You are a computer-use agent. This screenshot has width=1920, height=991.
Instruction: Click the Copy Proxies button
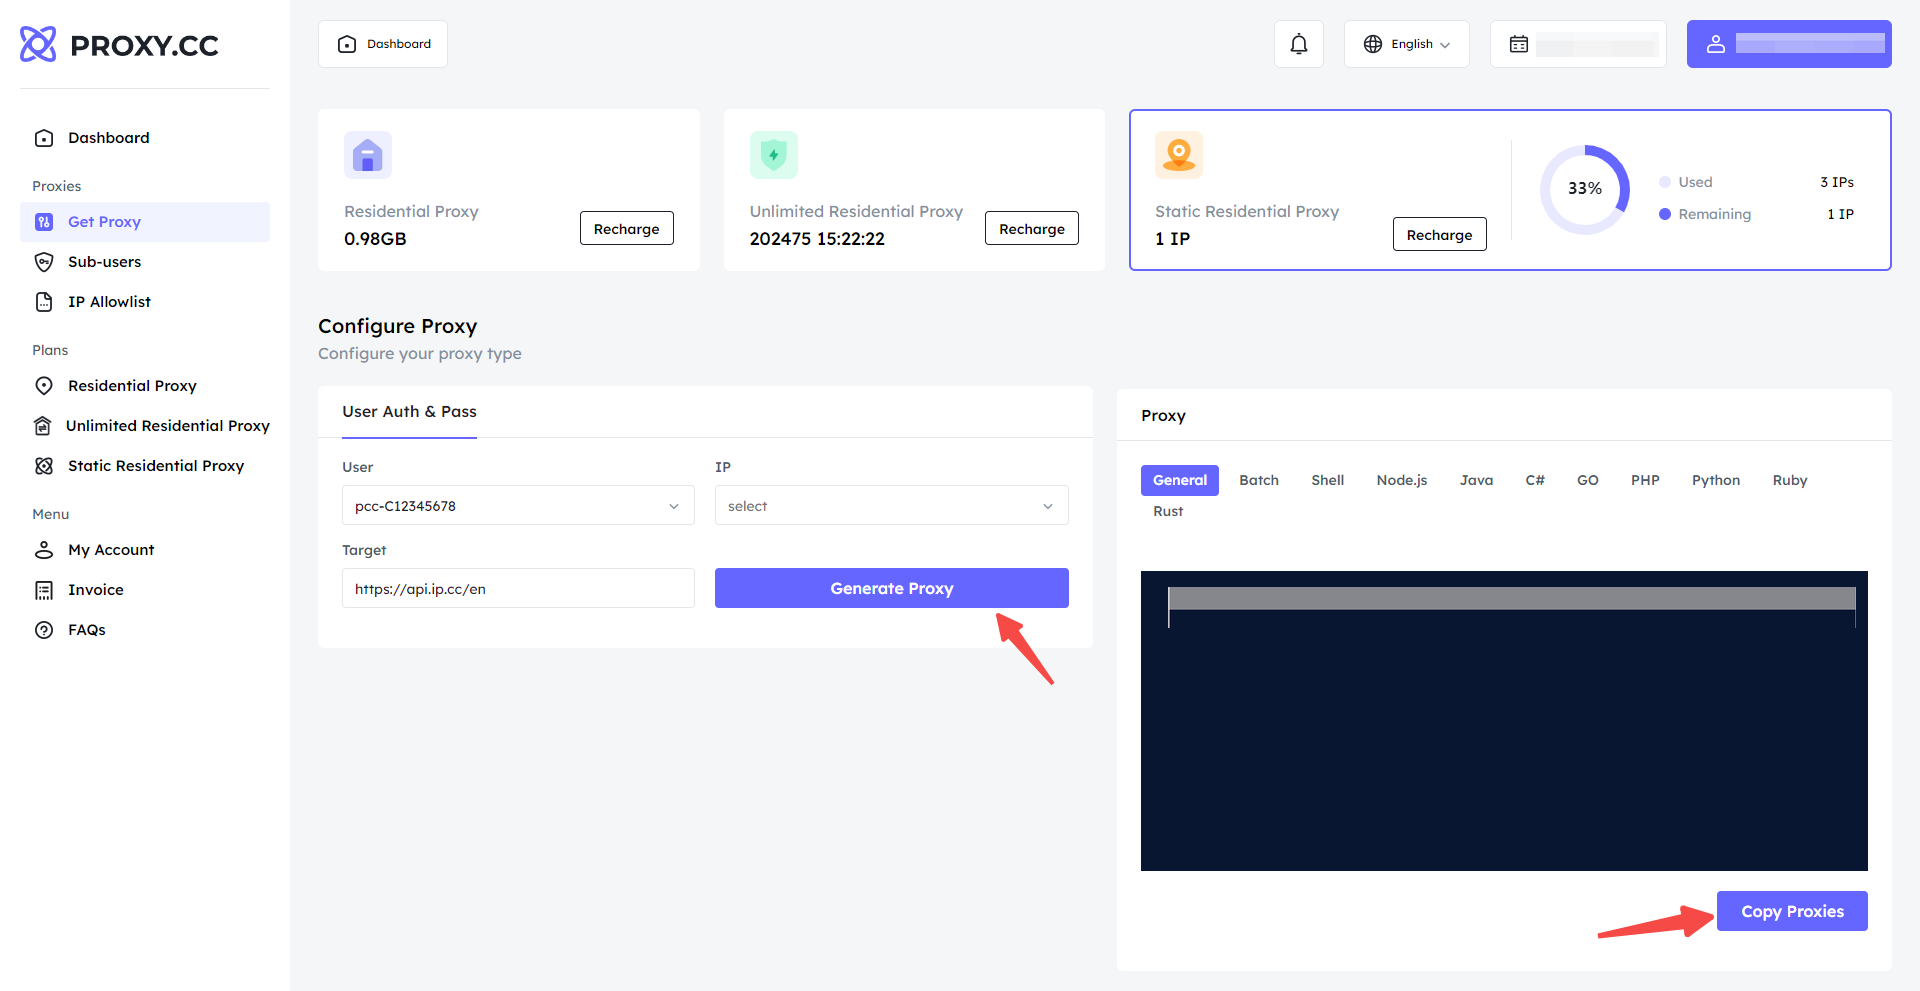[x=1792, y=911]
